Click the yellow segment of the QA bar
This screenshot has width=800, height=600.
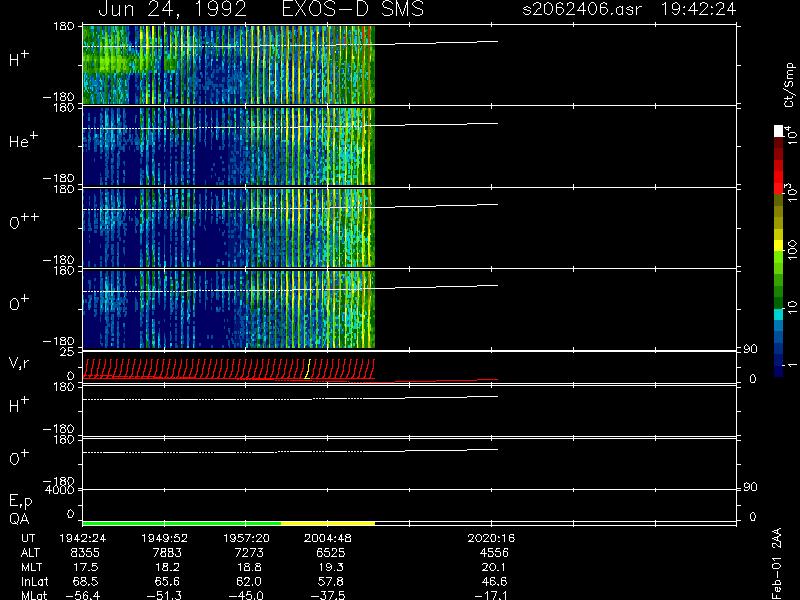[x=328, y=523]
